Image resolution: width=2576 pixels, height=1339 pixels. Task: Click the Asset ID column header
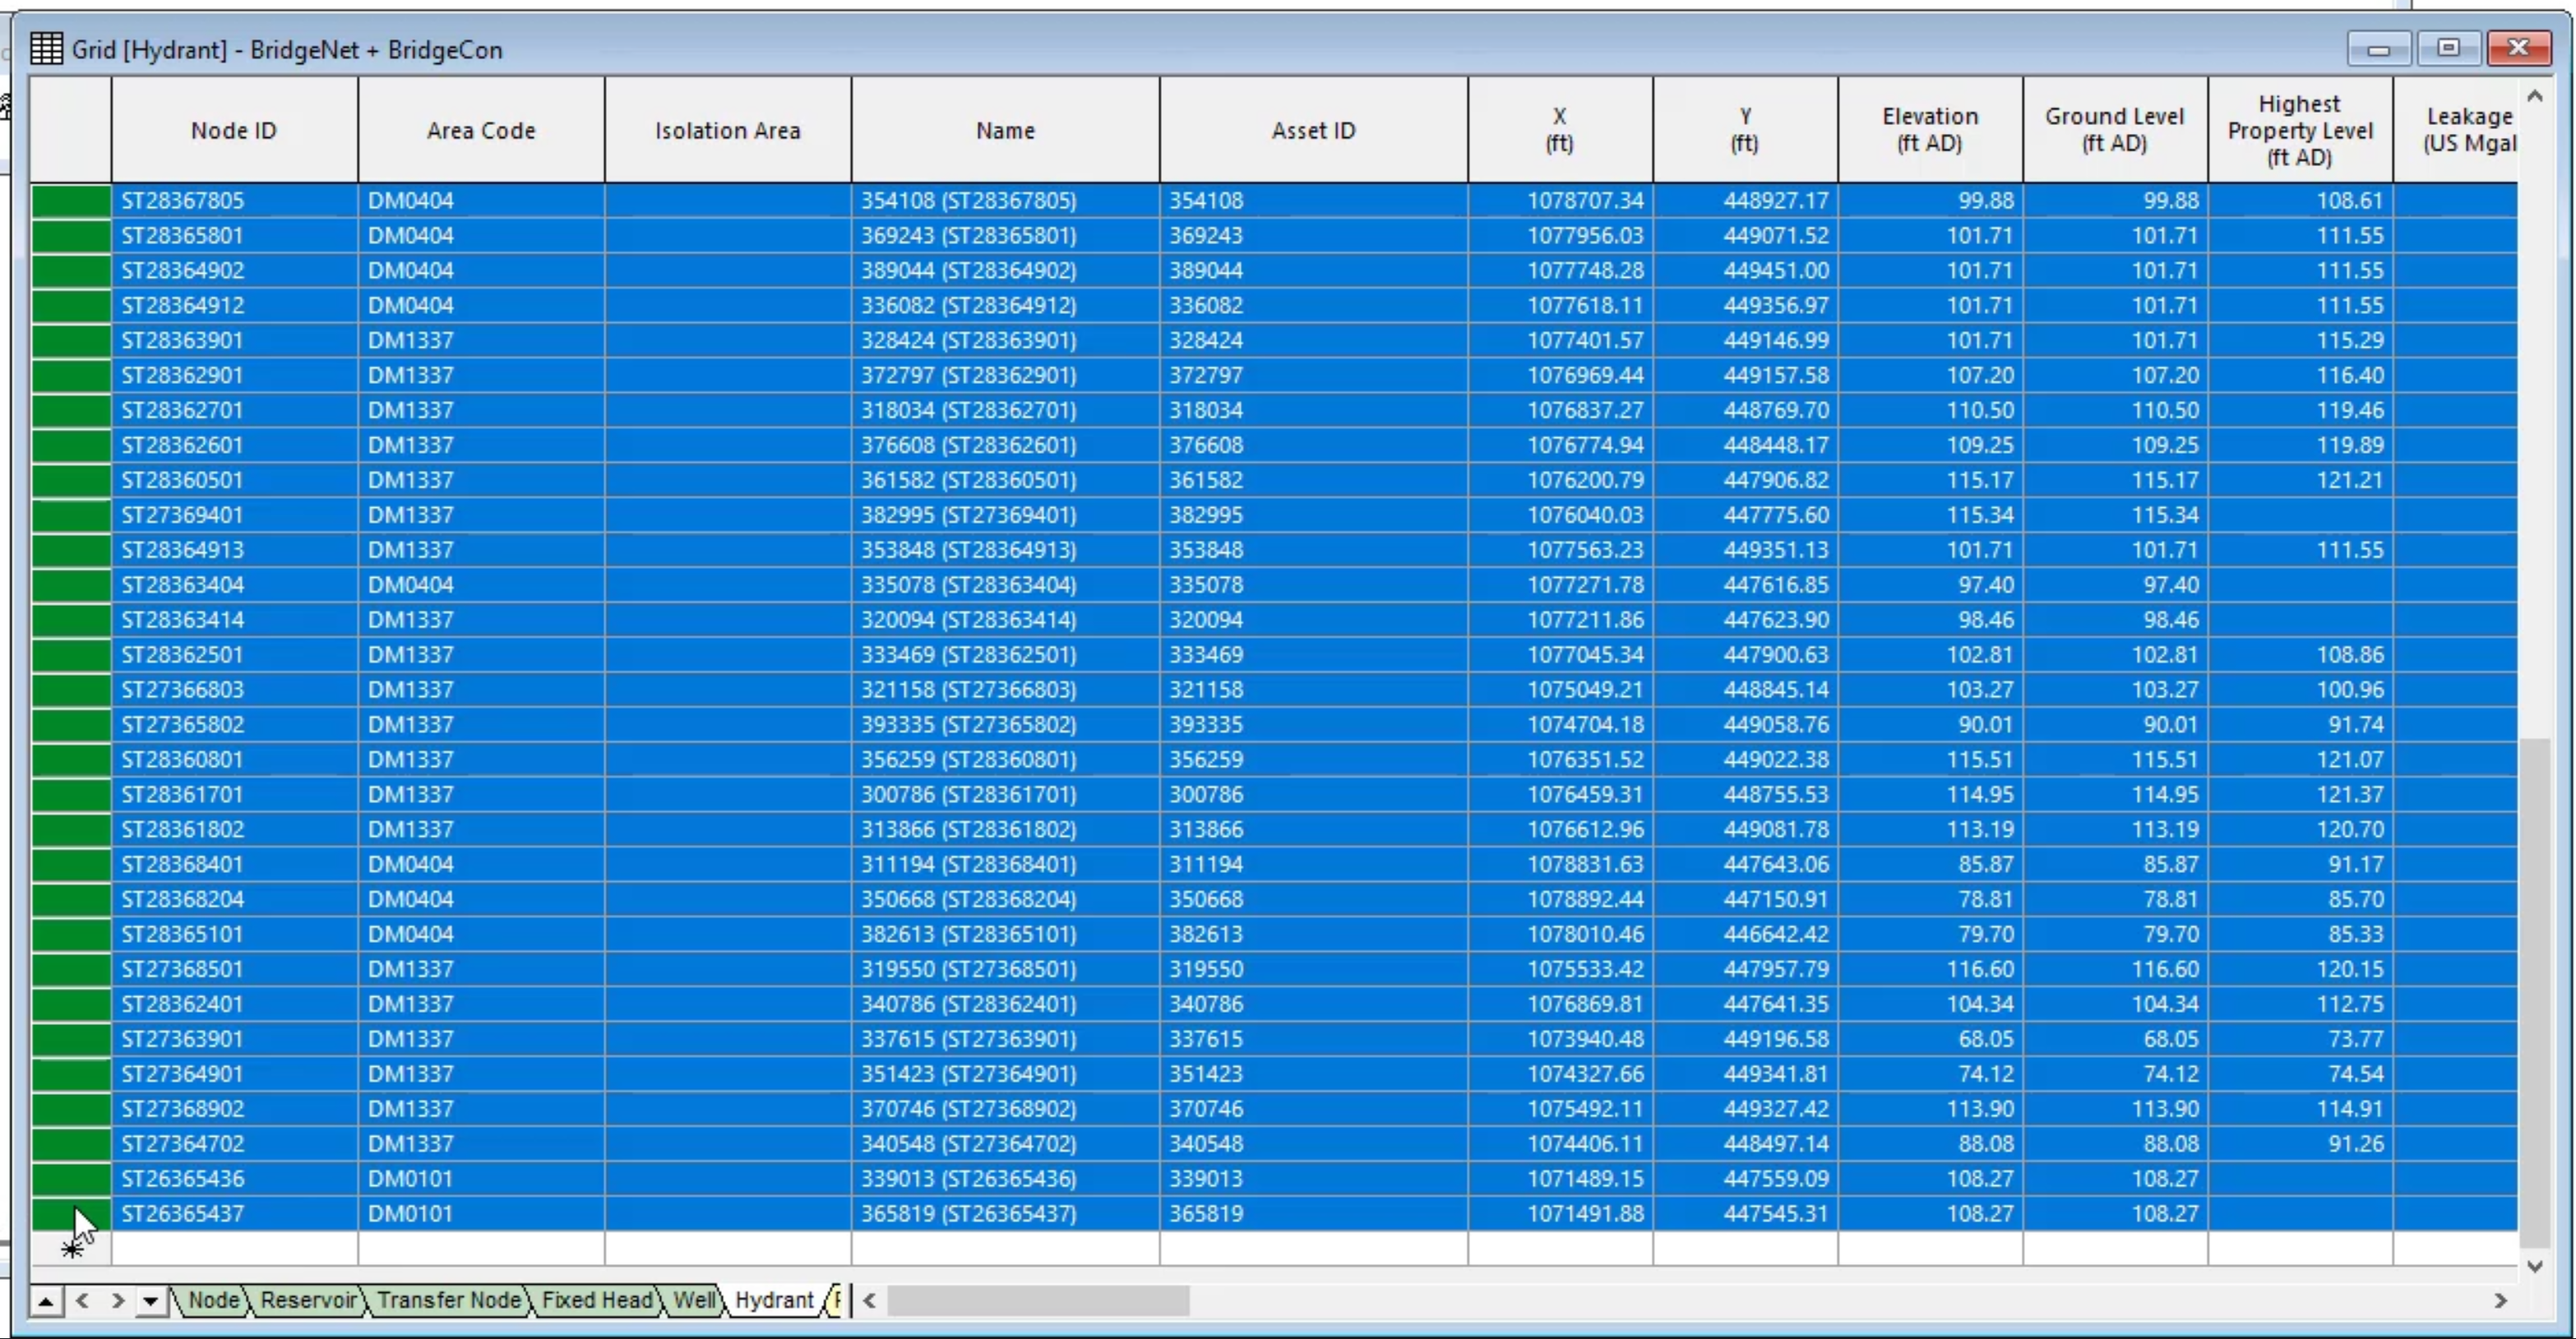click(x=1313, y=130)
